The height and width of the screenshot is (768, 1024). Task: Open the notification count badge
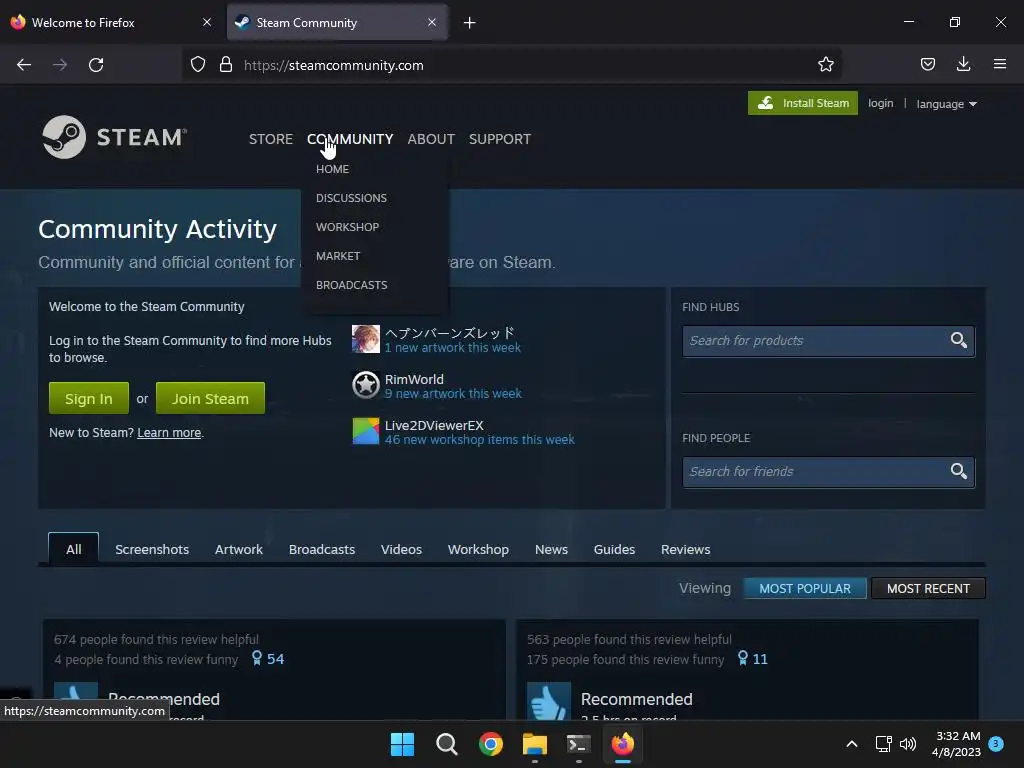(996, 744)
